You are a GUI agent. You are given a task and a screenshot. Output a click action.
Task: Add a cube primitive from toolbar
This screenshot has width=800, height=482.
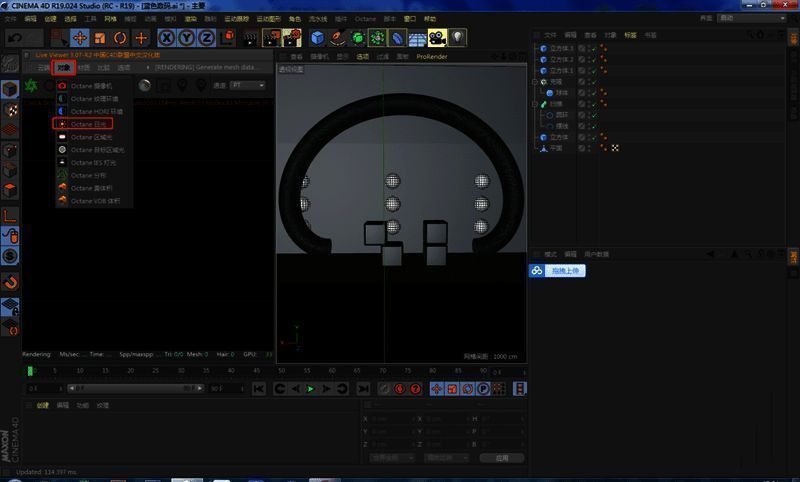click(318, 38)
